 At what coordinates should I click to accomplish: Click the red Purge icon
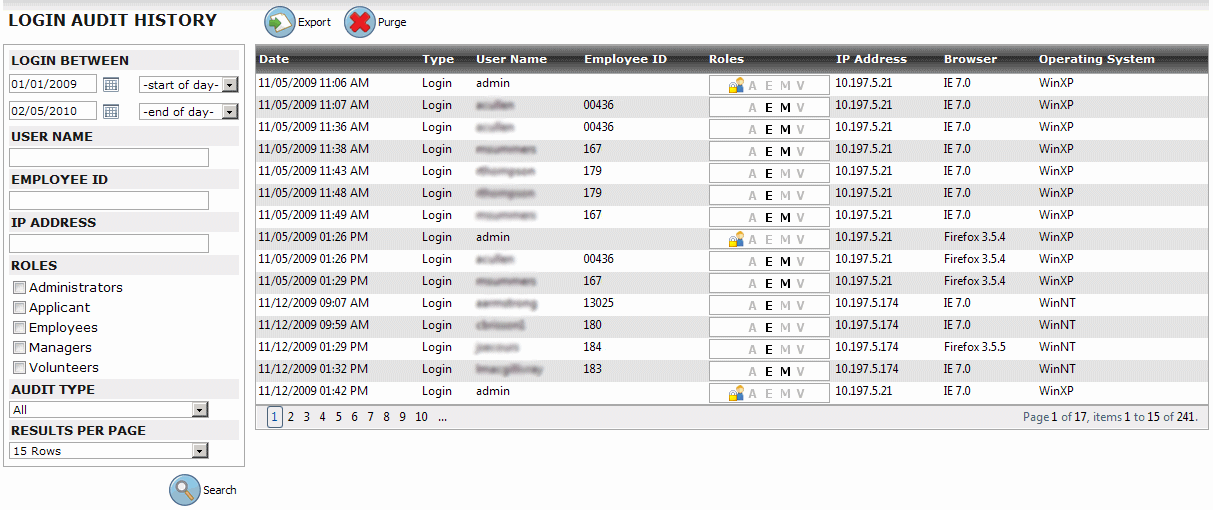pos(360,22)
